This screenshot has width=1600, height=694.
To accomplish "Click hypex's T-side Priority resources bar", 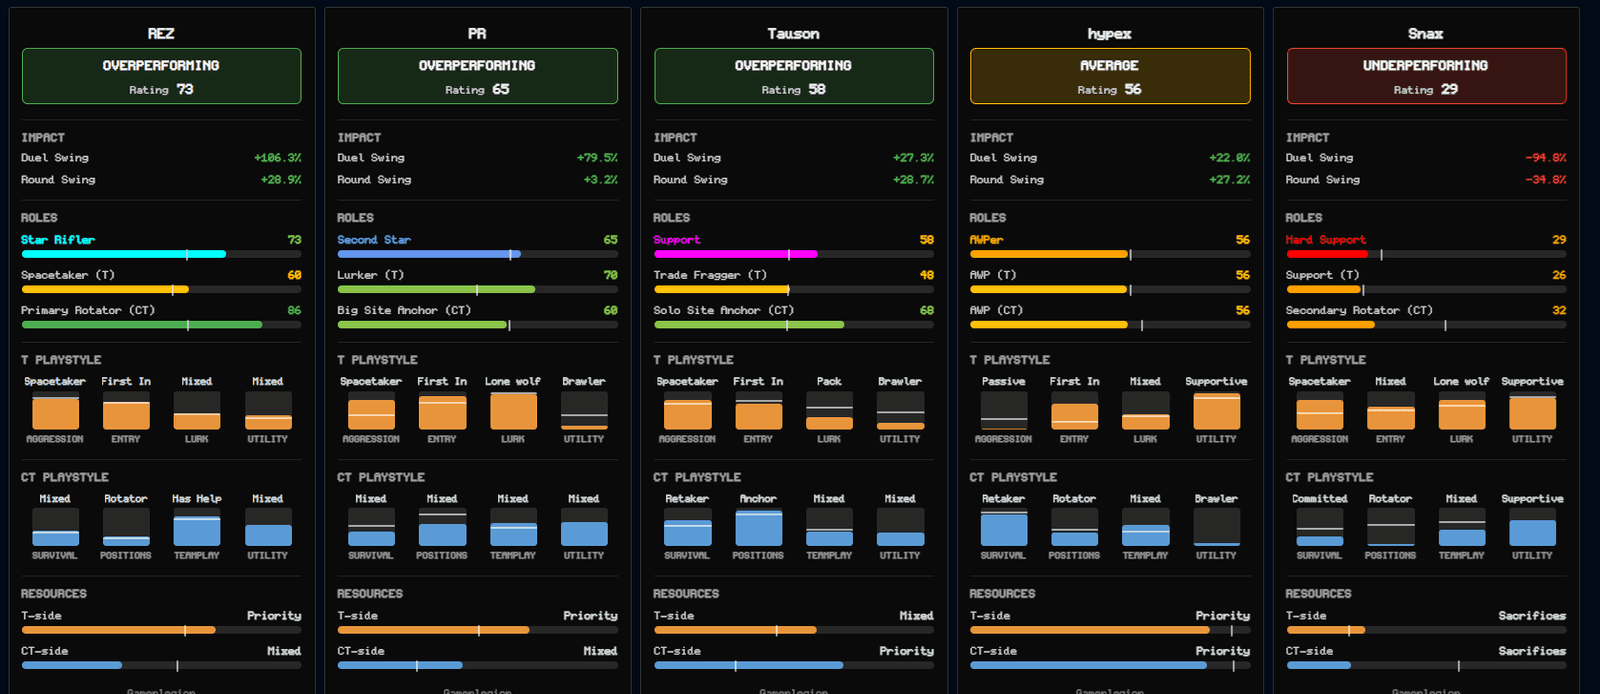I will tap(1110, 630).
